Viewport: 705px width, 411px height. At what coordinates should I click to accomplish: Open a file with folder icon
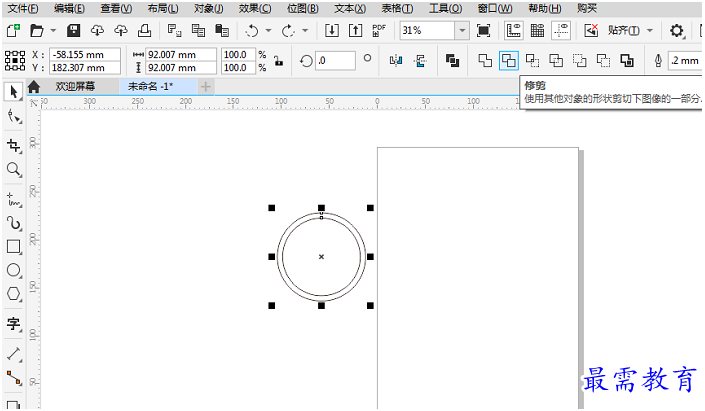click(36, 31)
